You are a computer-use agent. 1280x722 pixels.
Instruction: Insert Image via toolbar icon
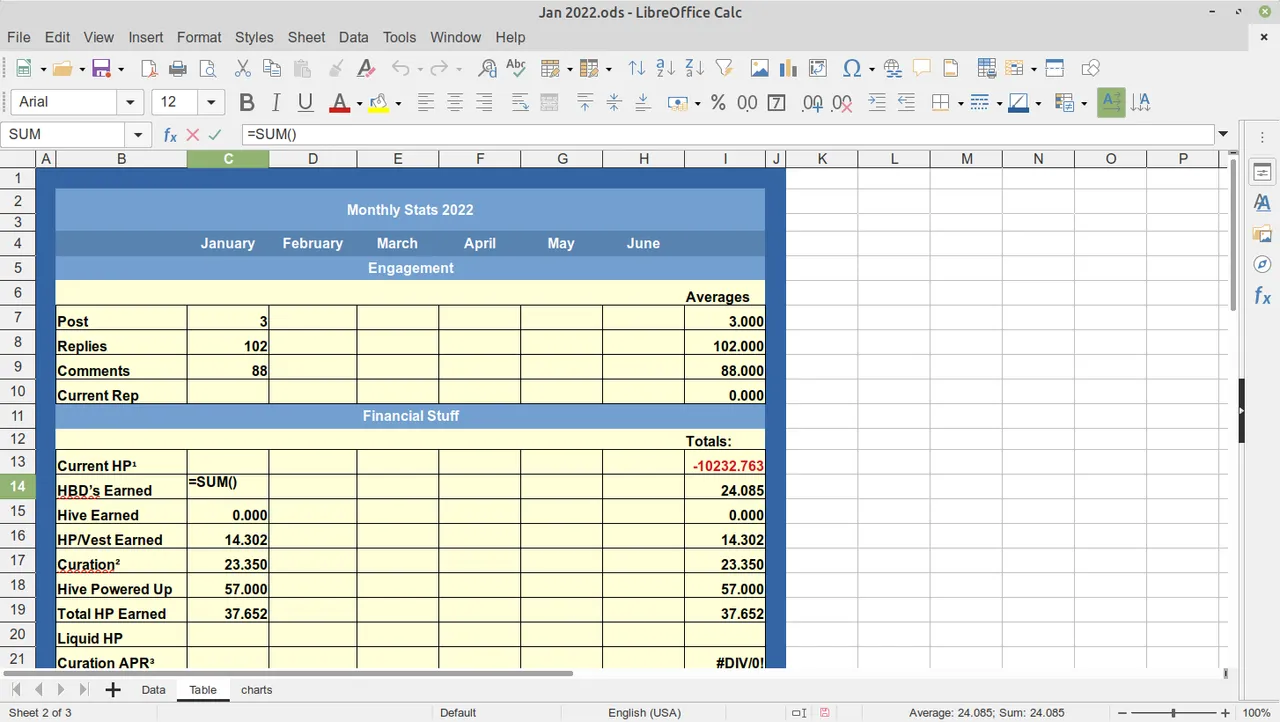point(759,68)
